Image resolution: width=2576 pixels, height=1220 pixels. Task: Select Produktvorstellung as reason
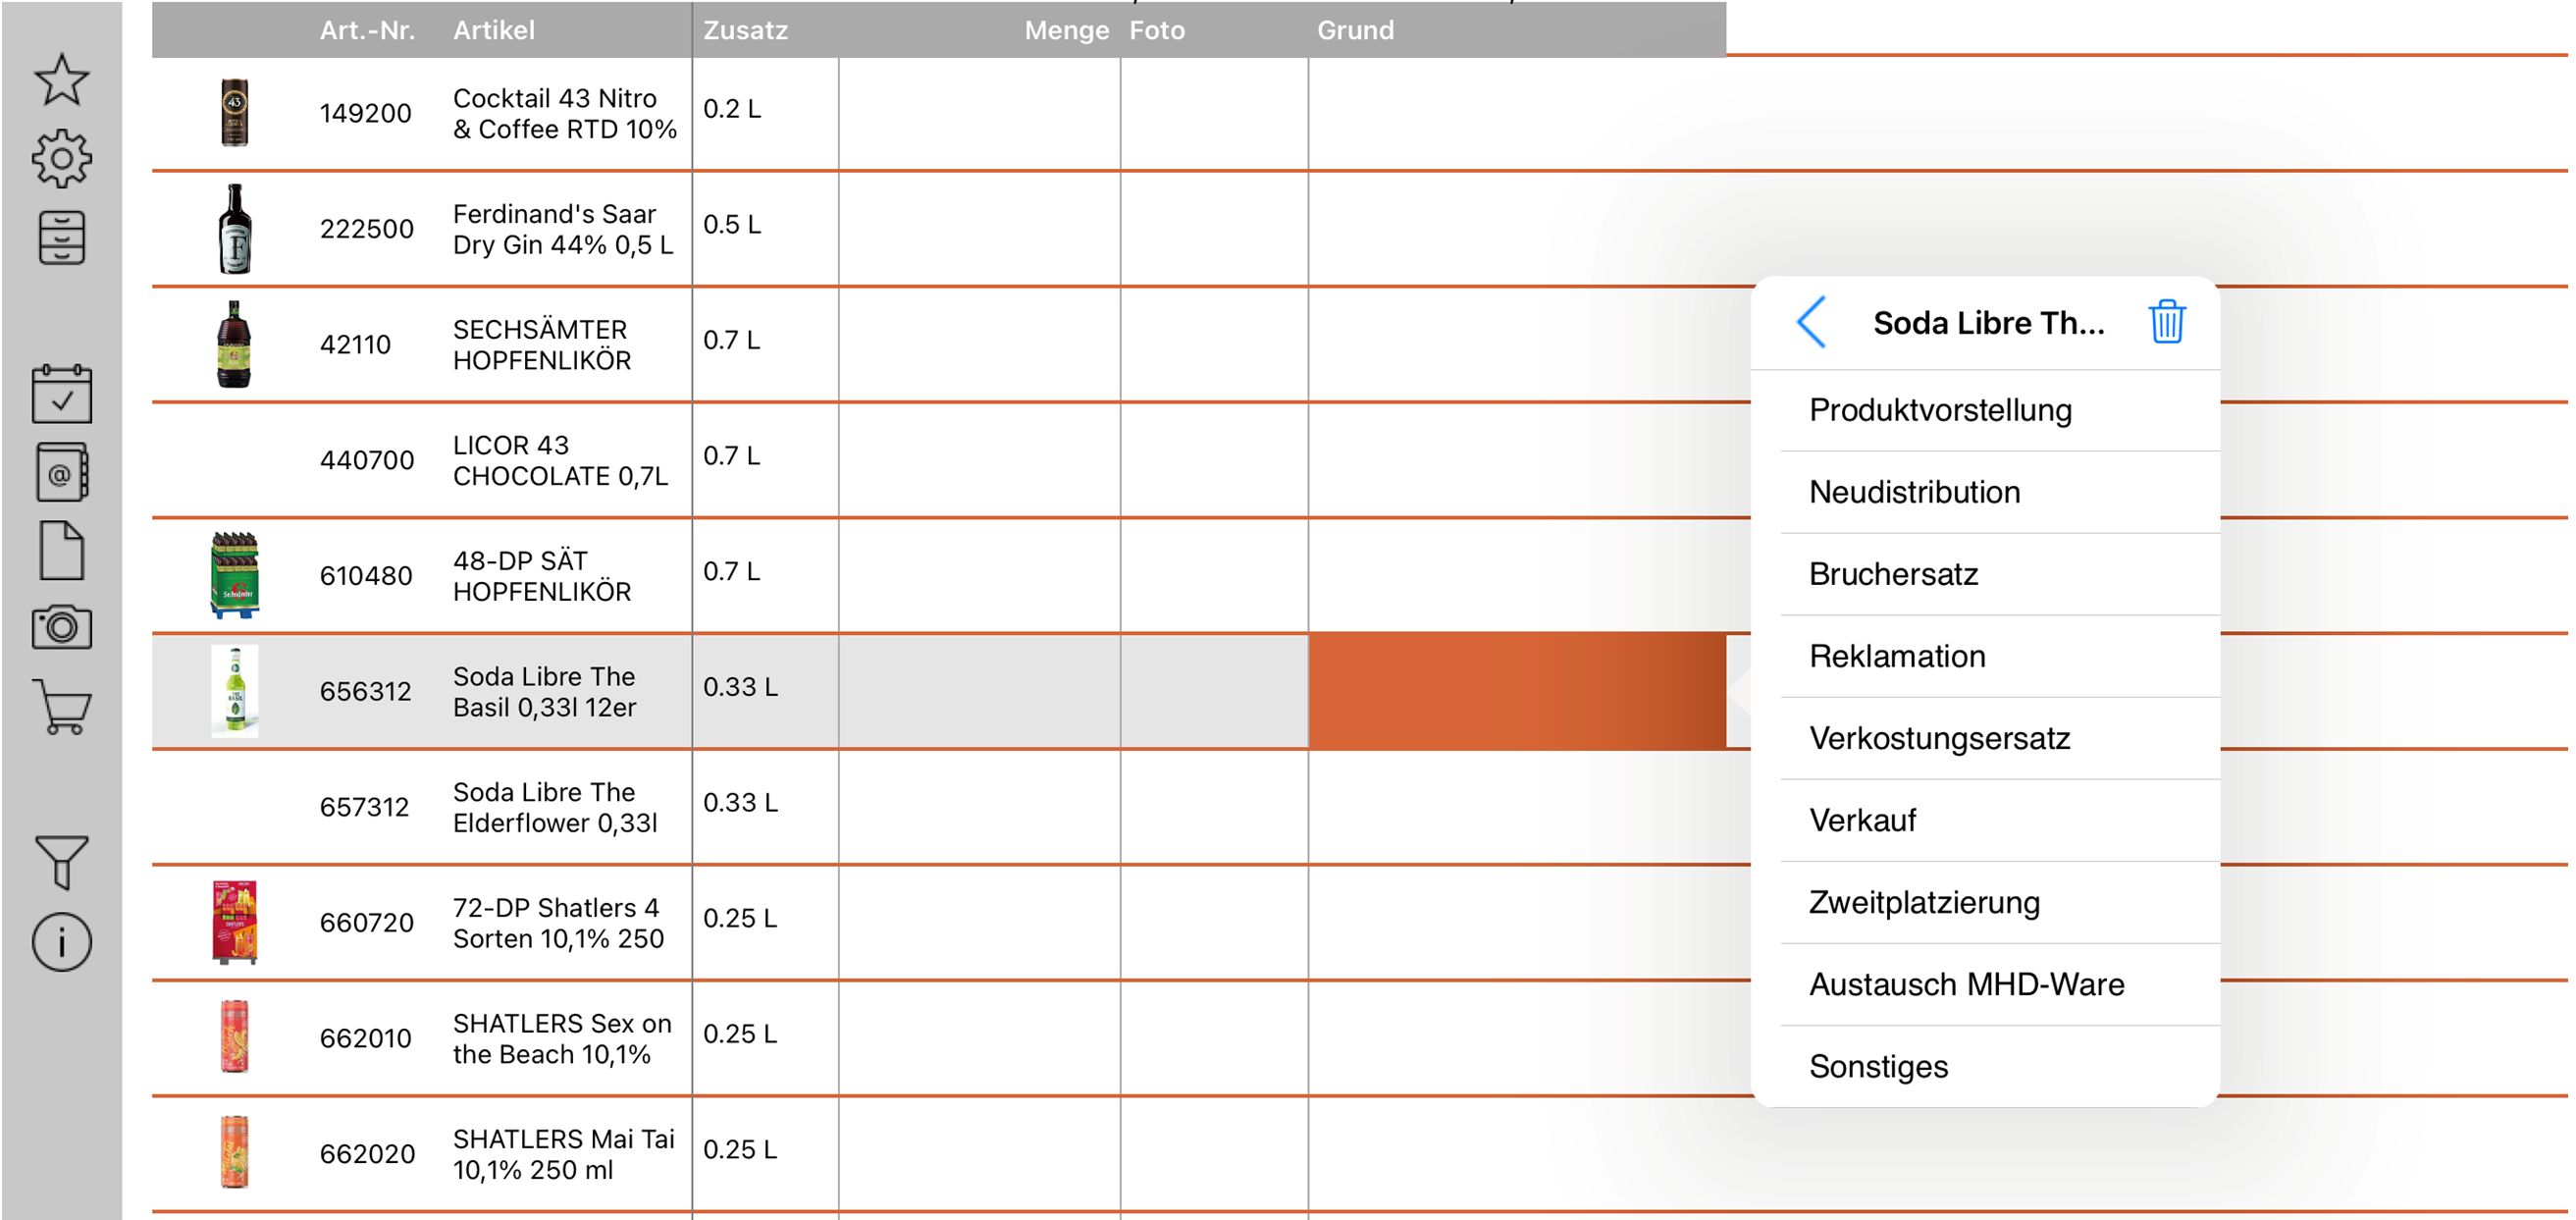(x=1940, y=410)
